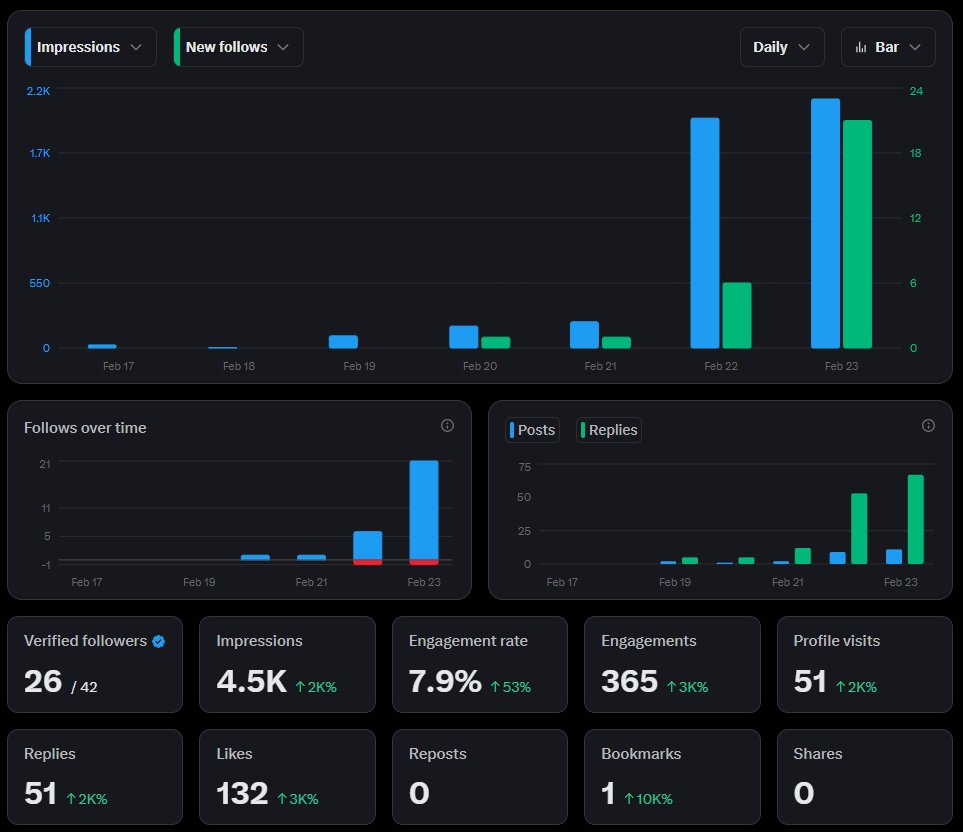This screenshot has width=963, height=832.
Task: Click the verified badge next to Verified followers
Action: pos(158,642)
